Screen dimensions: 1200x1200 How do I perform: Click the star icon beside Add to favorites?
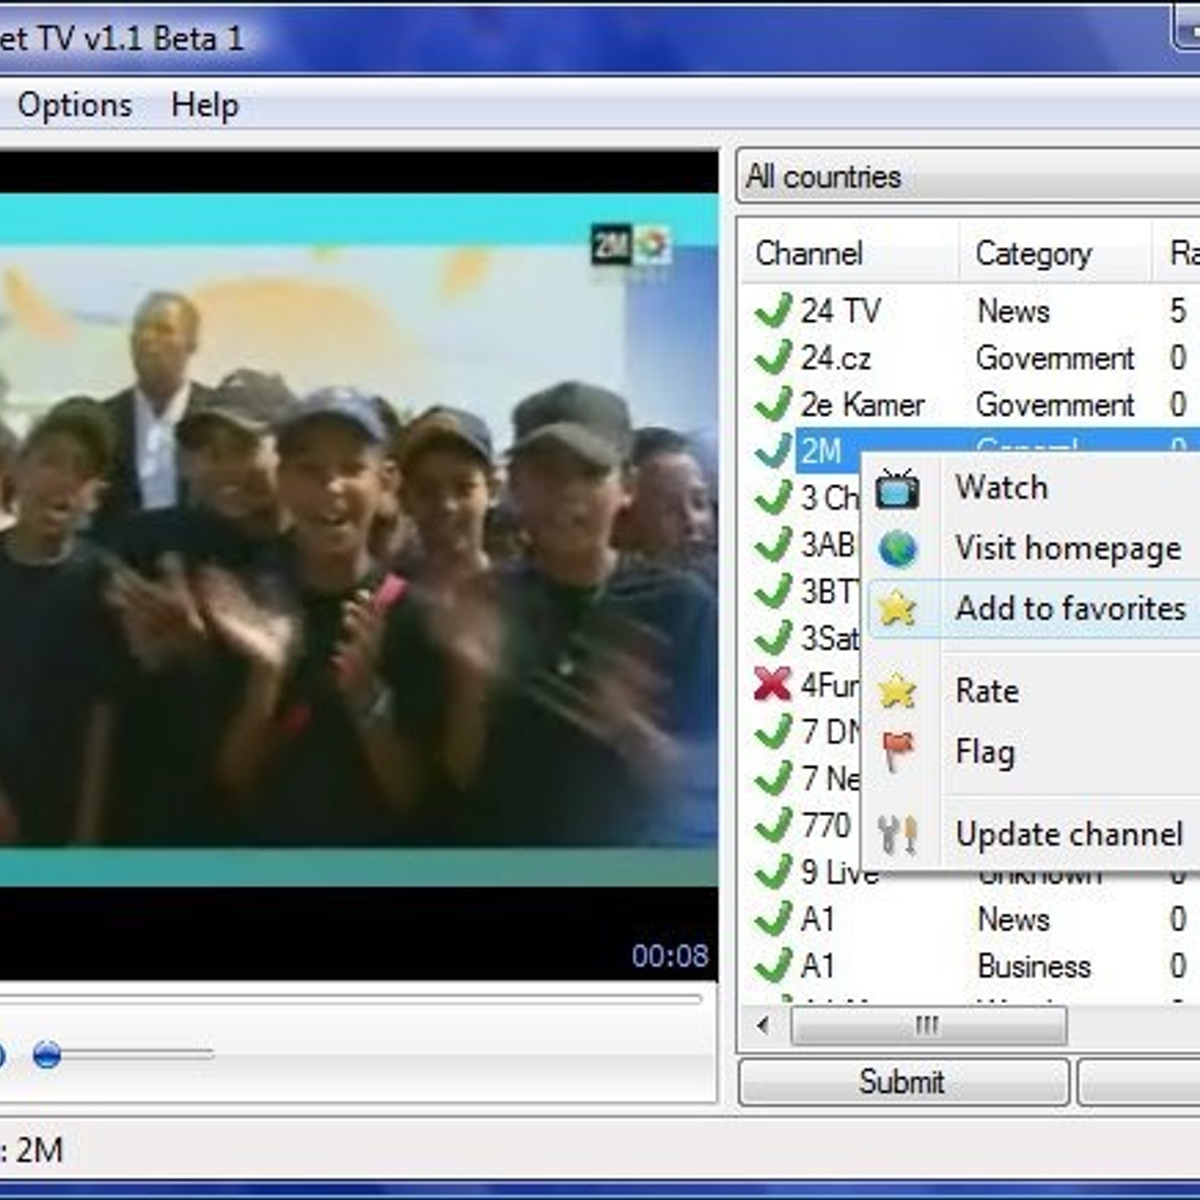click(x=897, y=608)
